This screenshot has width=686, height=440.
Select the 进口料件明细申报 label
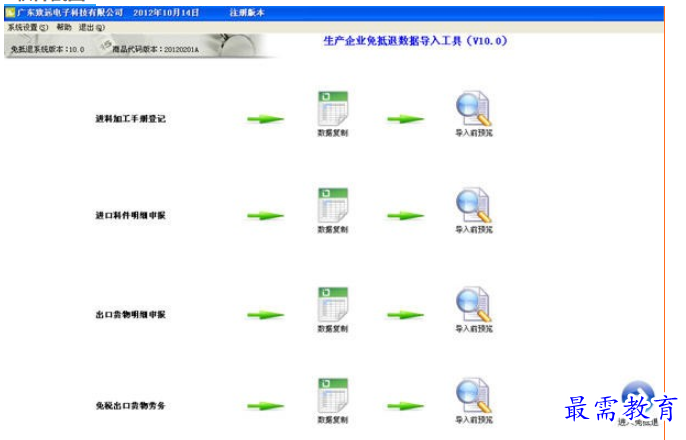point(130,216)
